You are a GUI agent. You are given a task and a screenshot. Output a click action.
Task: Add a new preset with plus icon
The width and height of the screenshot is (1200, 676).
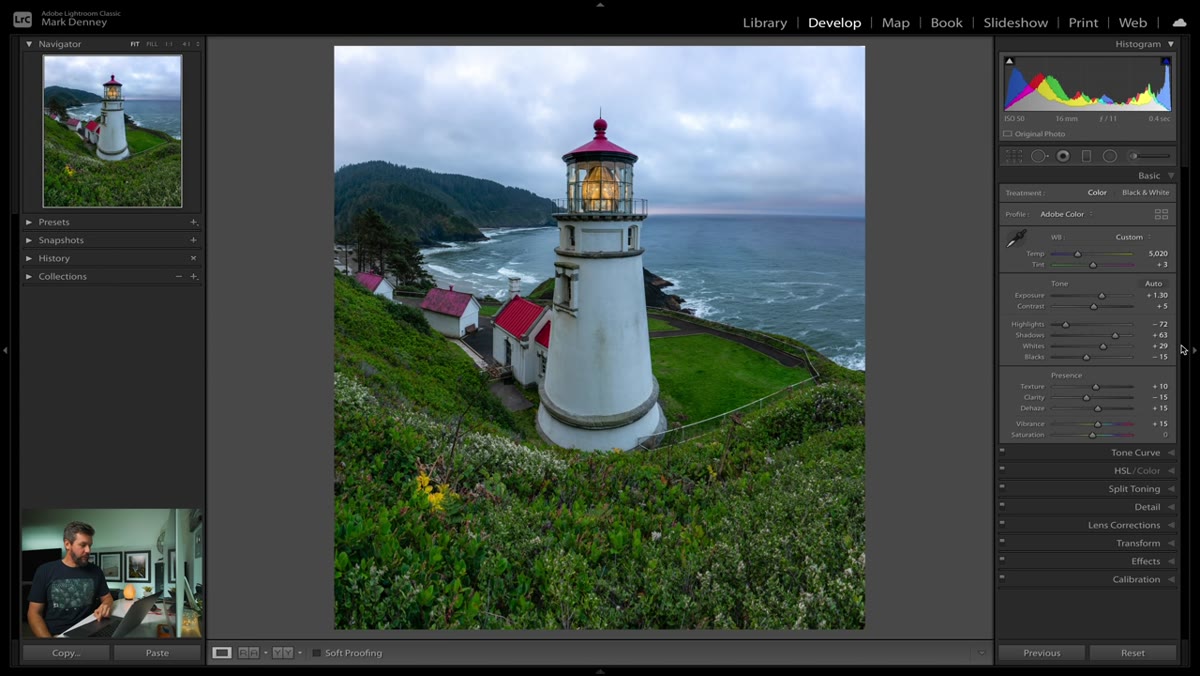pos(193,222)
